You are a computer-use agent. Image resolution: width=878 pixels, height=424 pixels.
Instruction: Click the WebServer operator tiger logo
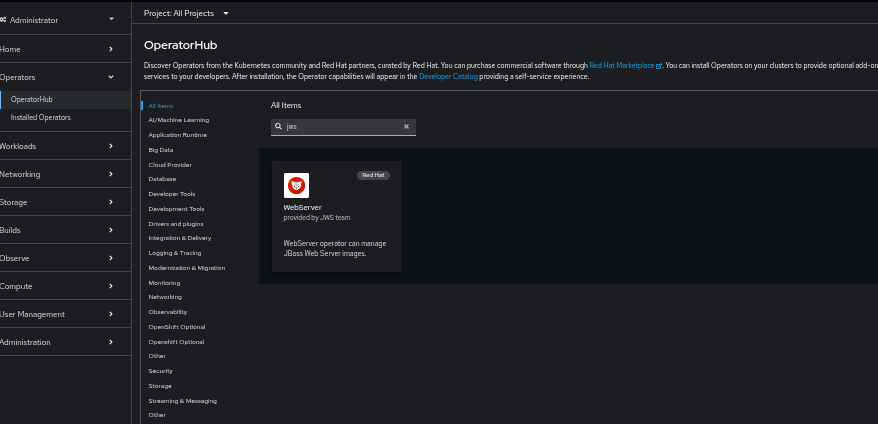pyautogui.click(x=296, y=185)
